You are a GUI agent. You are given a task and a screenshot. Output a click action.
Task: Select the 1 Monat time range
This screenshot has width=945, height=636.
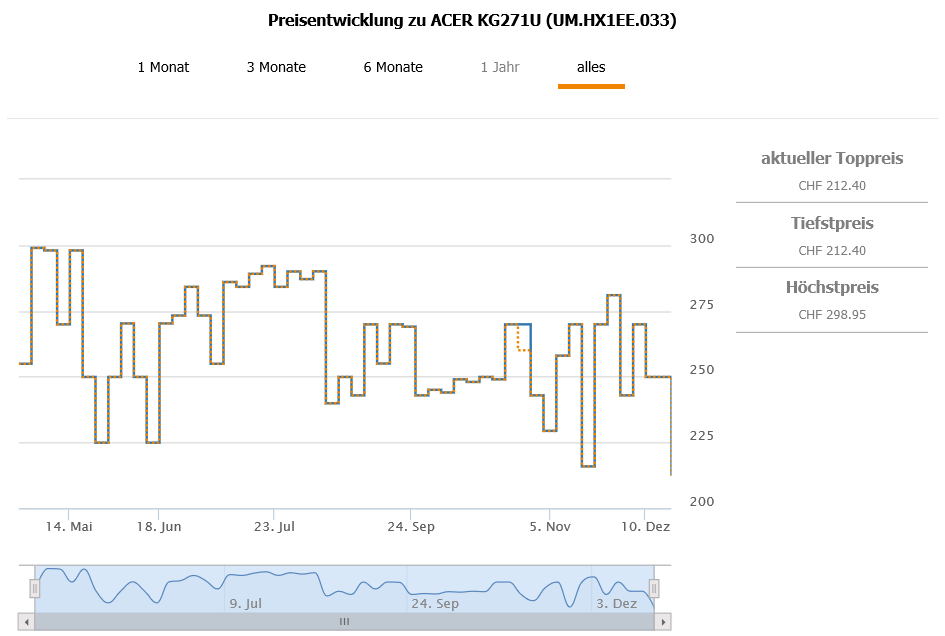click(x=163, y=68)
